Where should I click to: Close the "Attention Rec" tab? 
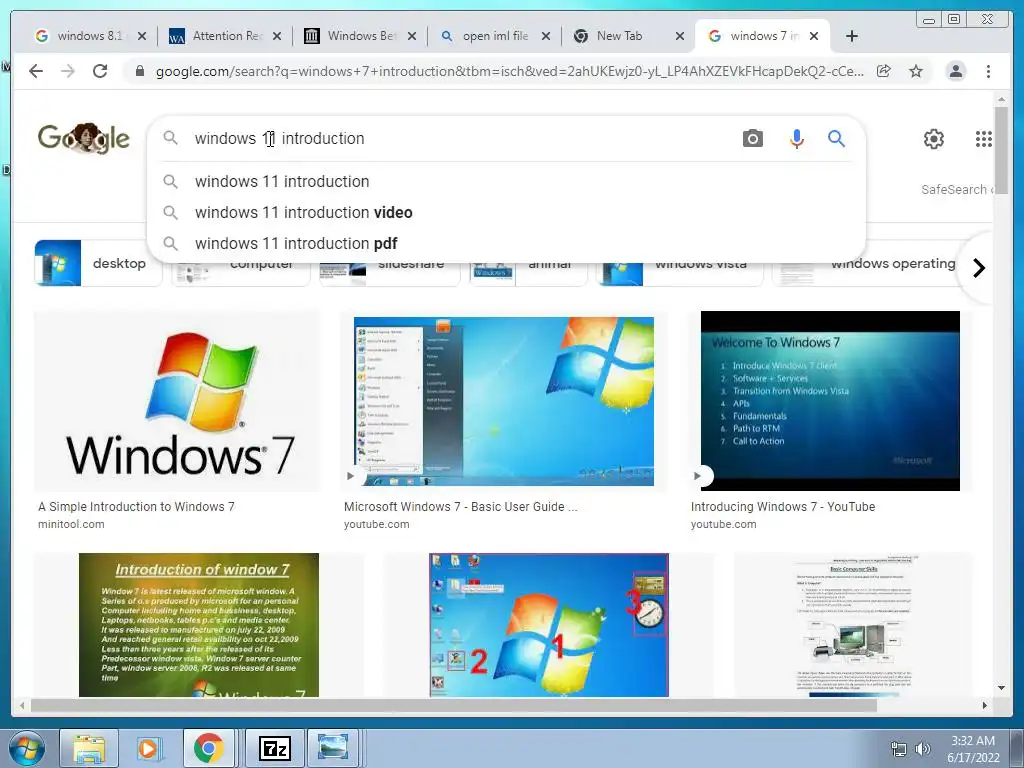coord(277,36)
